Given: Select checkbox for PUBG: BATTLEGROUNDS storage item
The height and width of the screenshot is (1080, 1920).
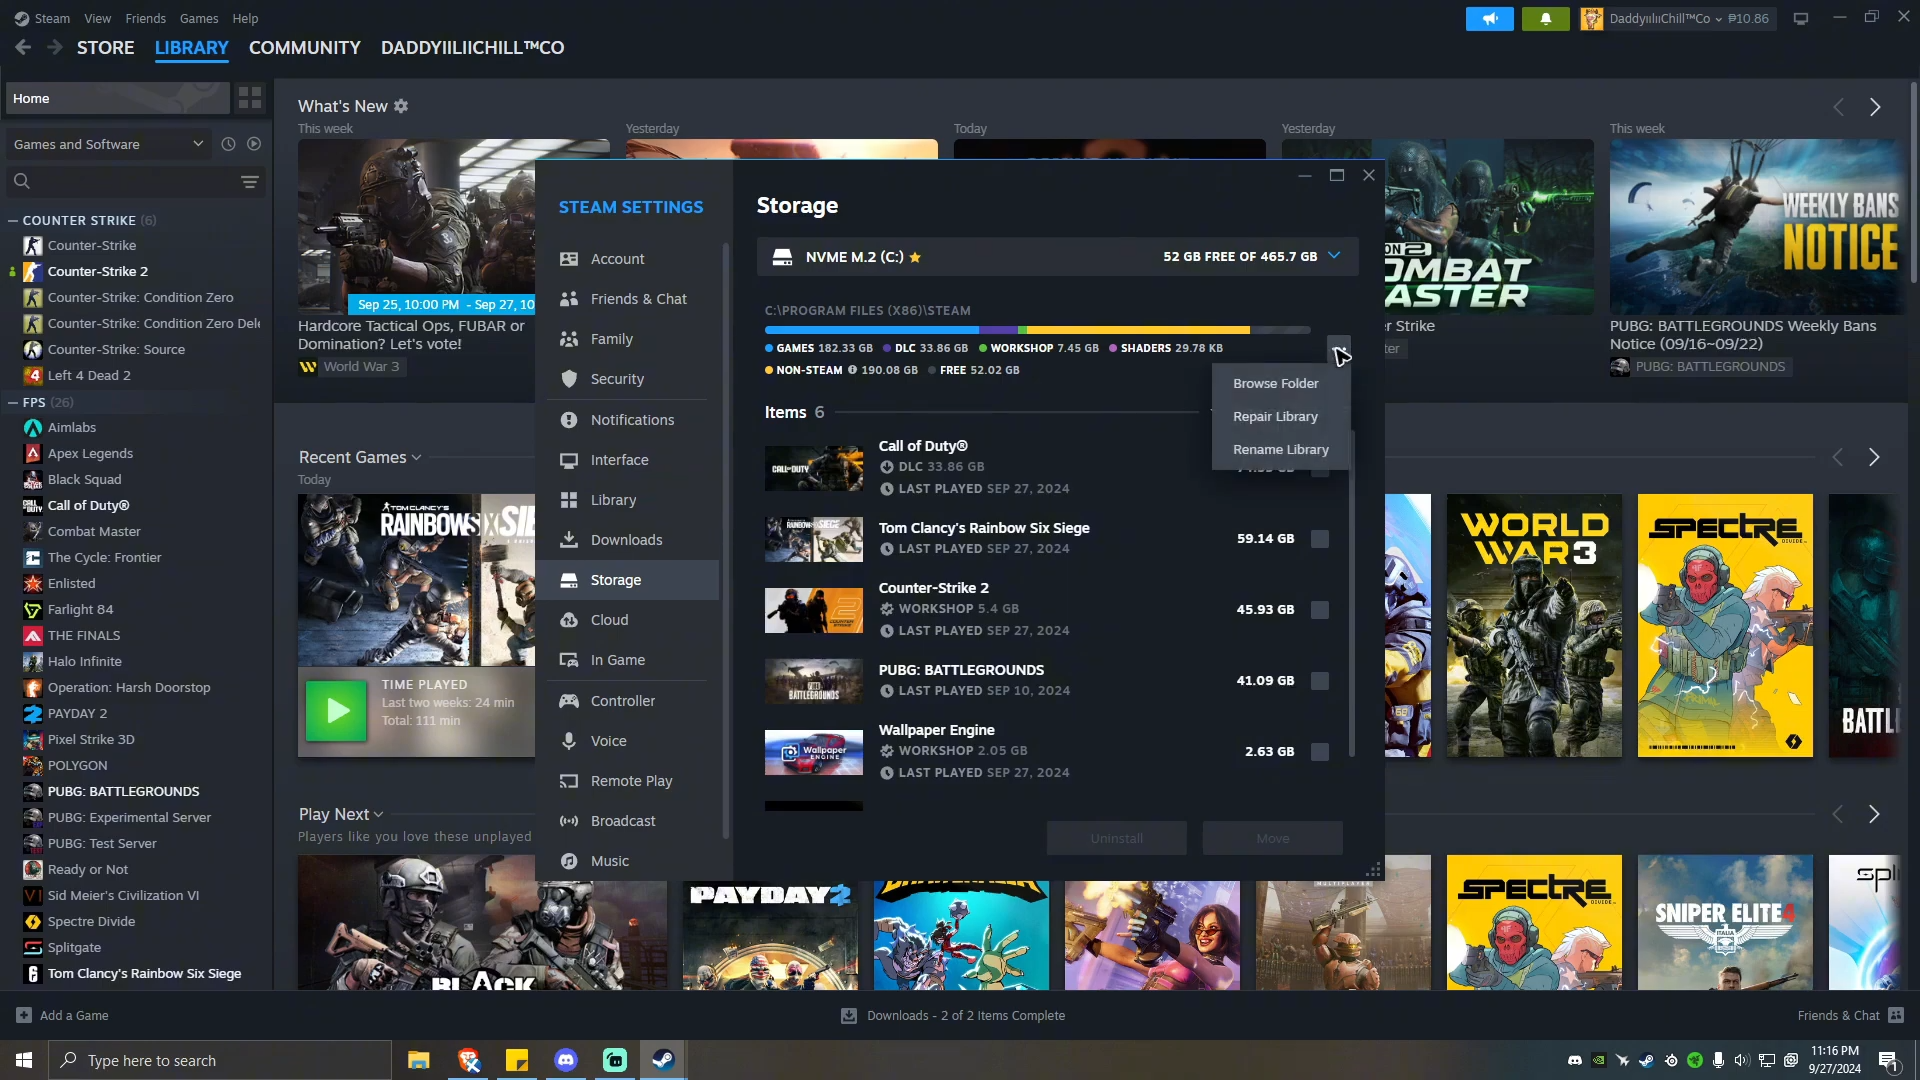Looking at the screenshot, I should click(1320, 681).
